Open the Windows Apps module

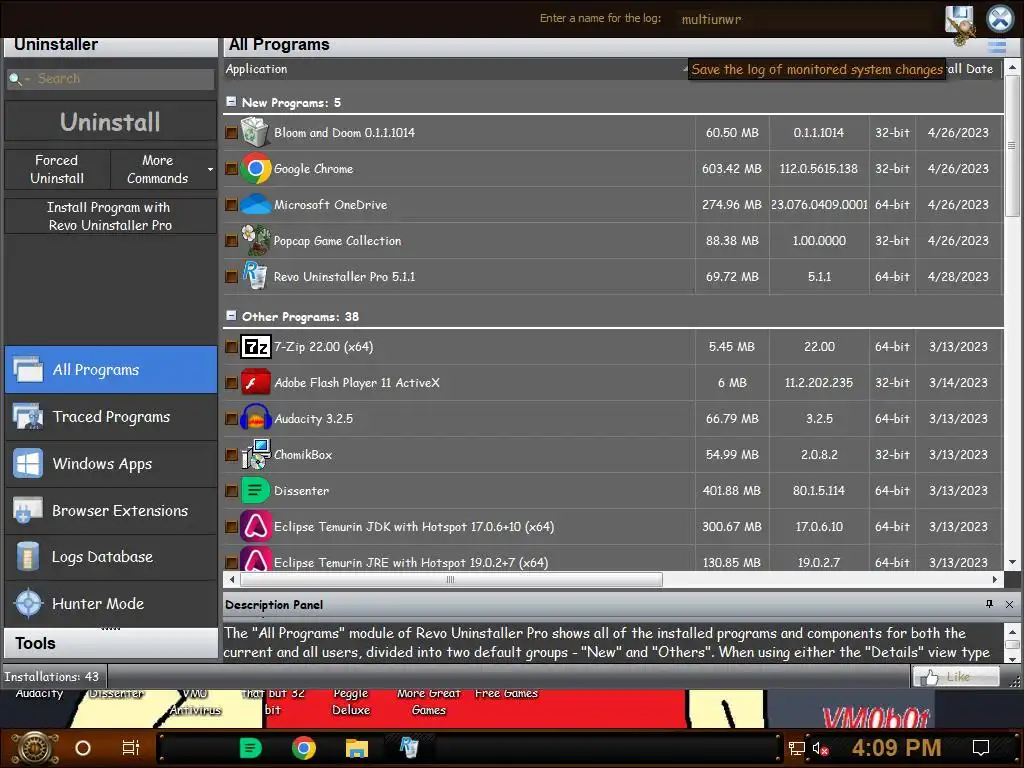tap(111, 464)
